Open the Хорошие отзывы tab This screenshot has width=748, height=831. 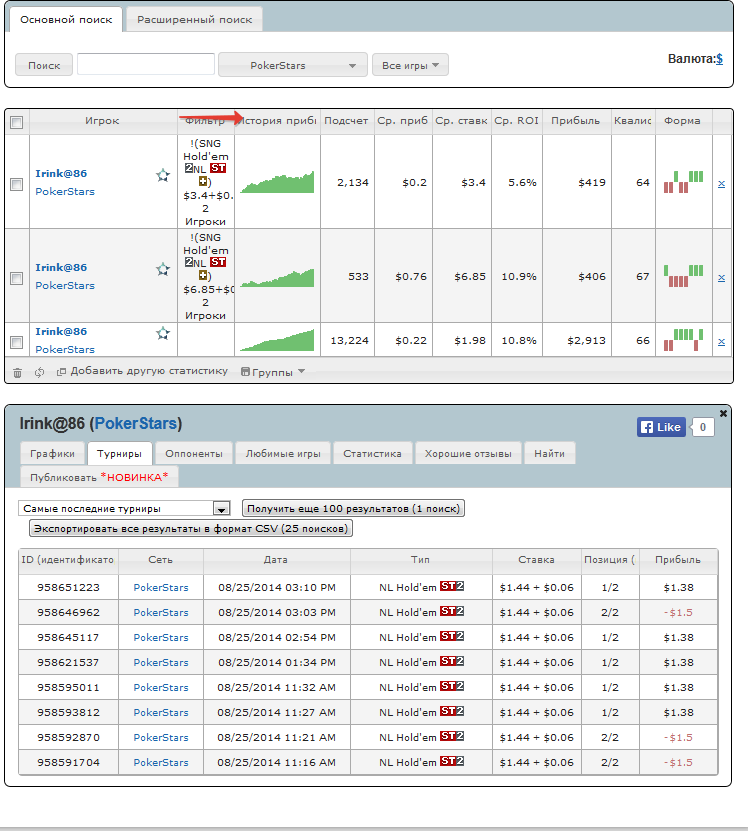pyautogui.click(x=468, y=454)
